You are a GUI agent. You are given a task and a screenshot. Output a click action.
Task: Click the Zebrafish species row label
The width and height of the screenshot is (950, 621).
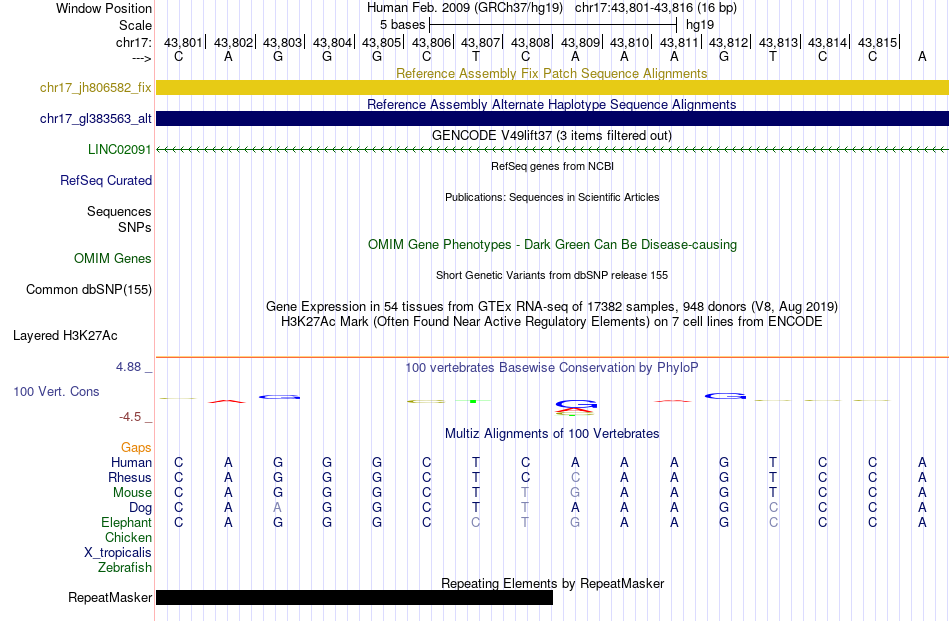click(x=125, y=568)
